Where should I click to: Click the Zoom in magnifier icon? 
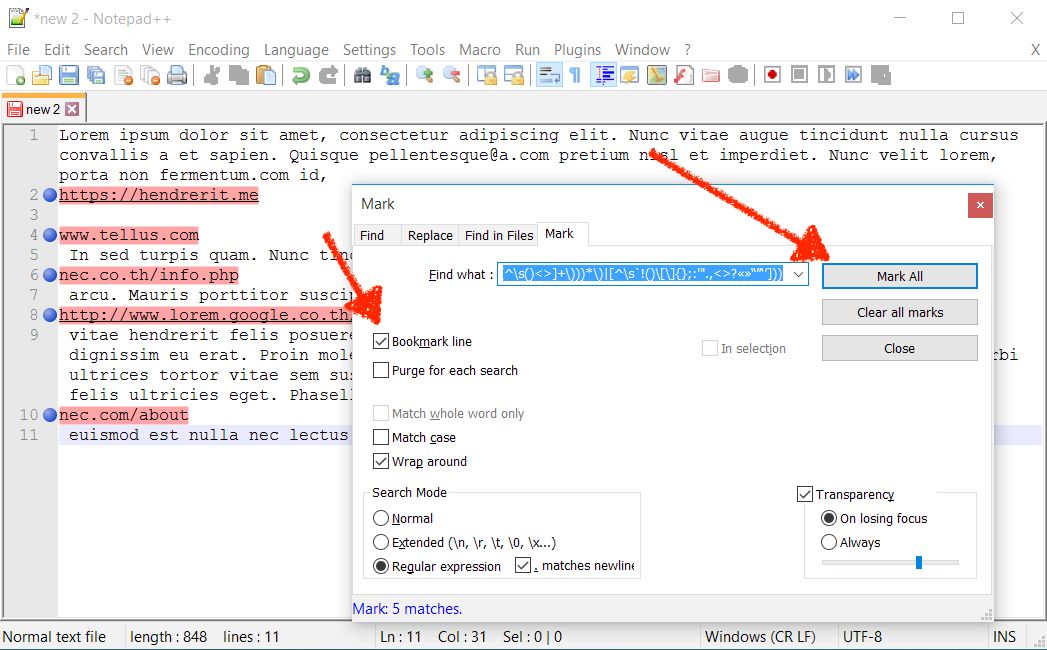point(425,75)
